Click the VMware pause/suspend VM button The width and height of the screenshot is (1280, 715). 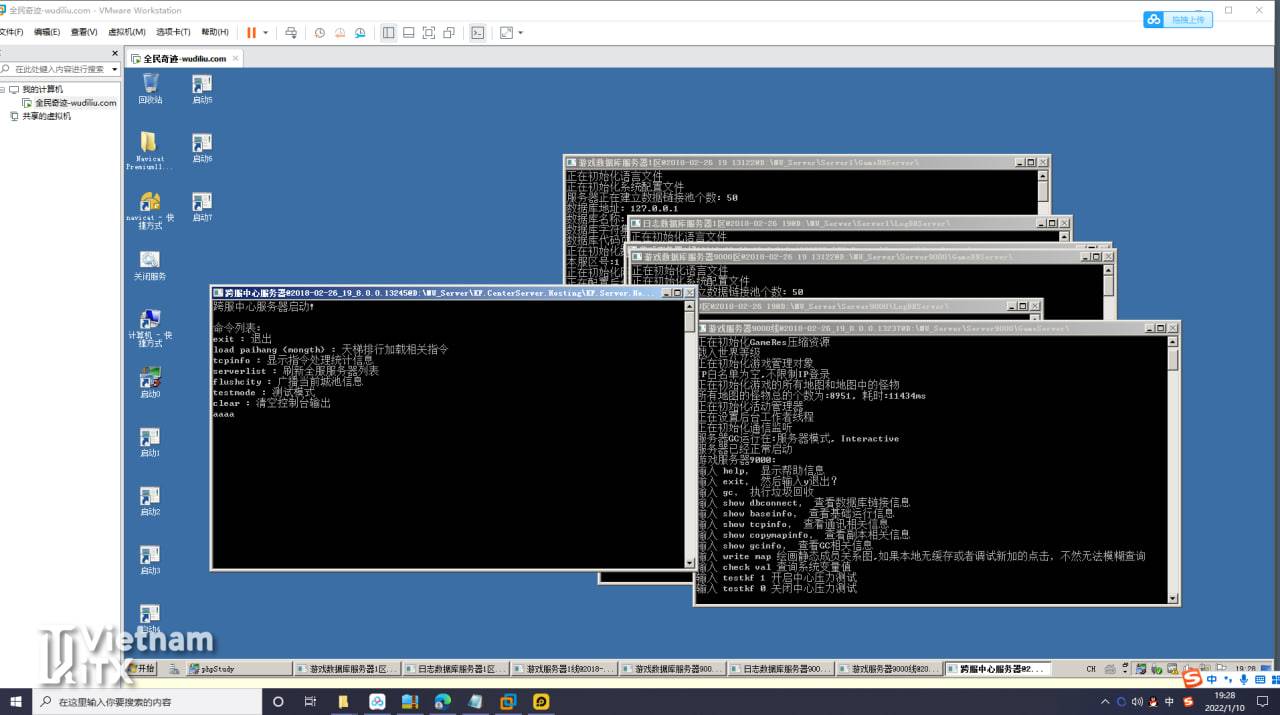(251, 32)
